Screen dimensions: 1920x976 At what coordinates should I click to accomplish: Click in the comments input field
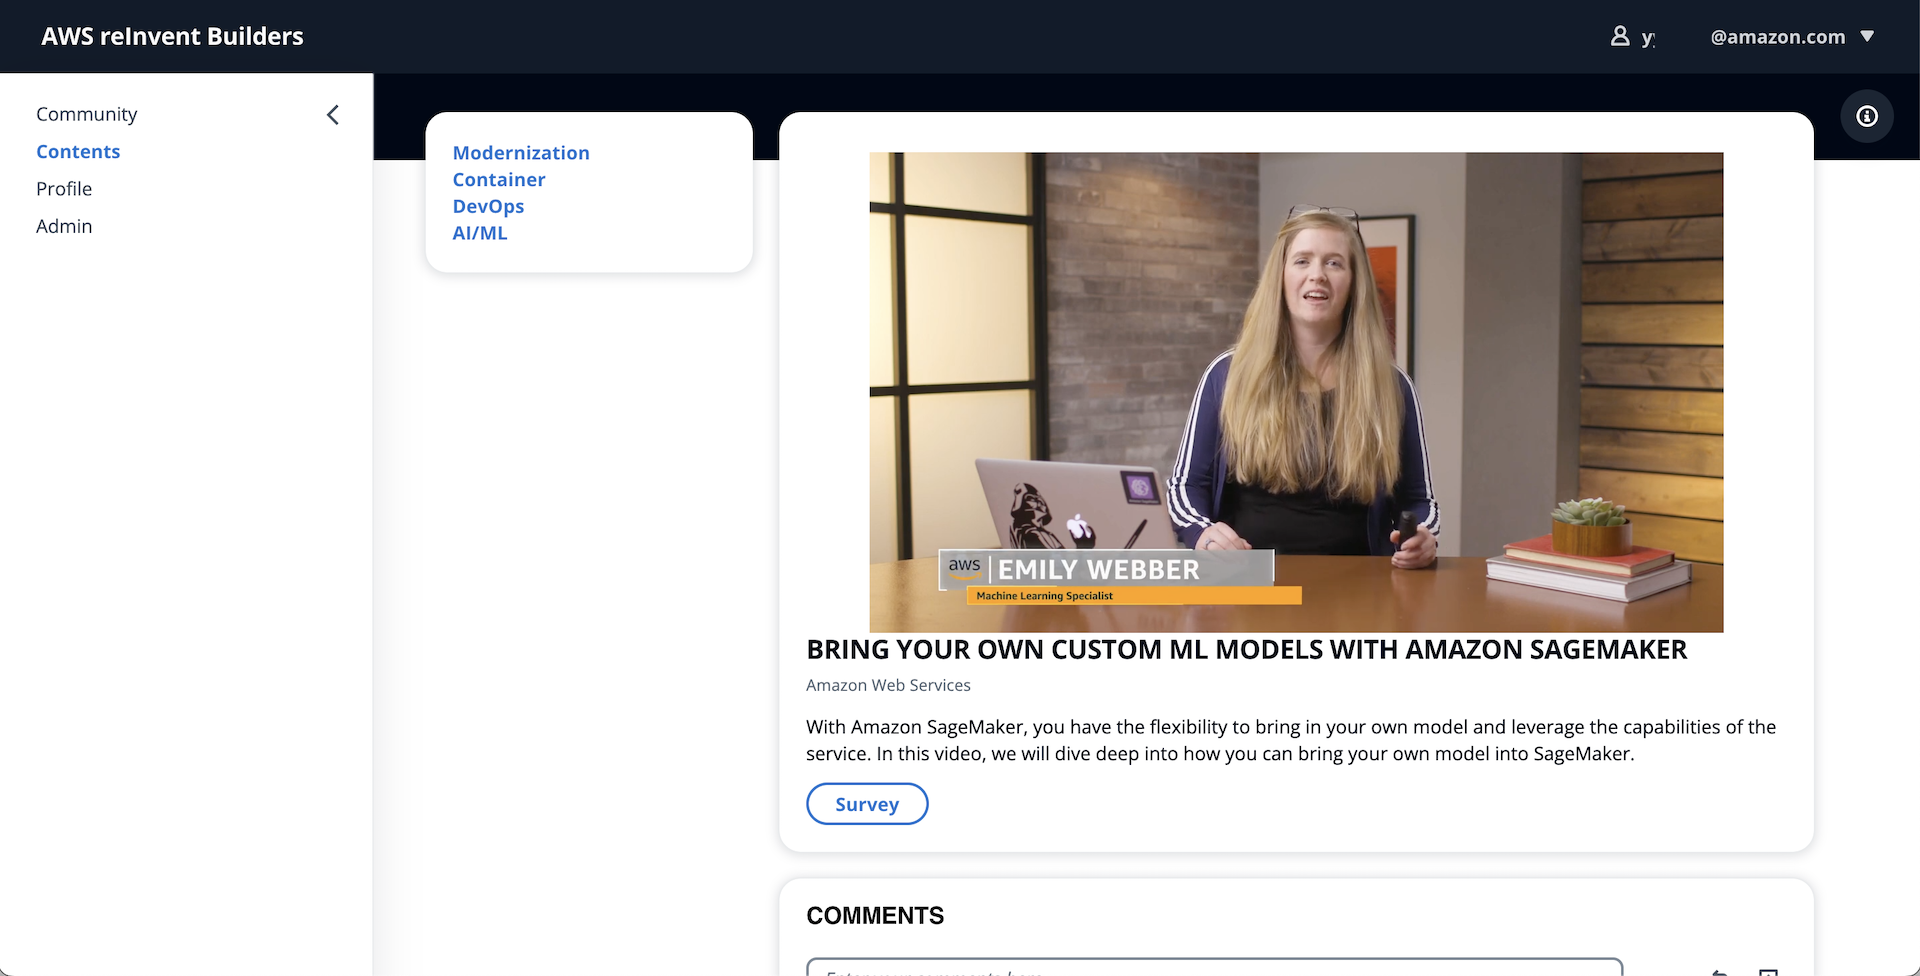coord(1214,967)
